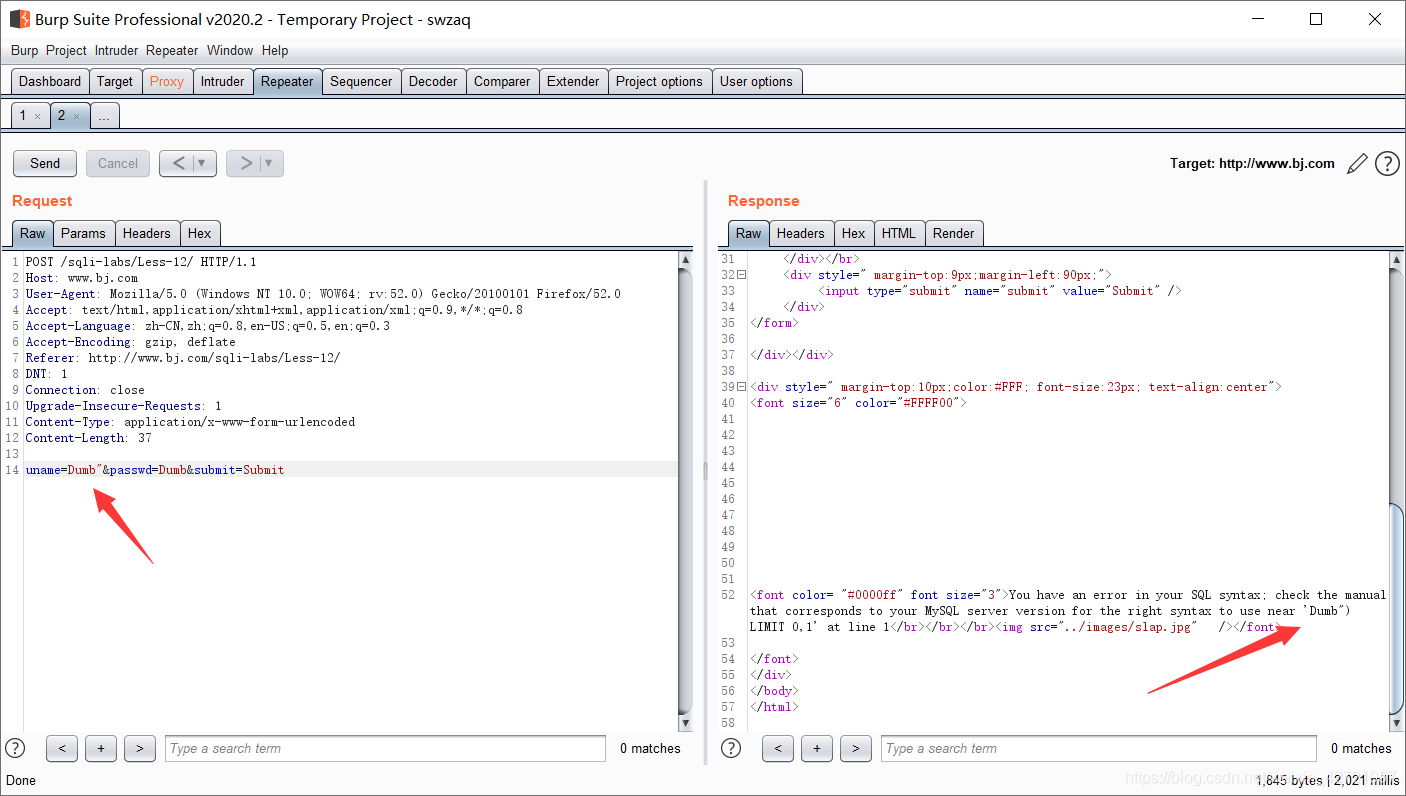Image resolution: width=1406 pixels, height=796 pixels.
Task: Open the User options tab
Action: (756, 82)
